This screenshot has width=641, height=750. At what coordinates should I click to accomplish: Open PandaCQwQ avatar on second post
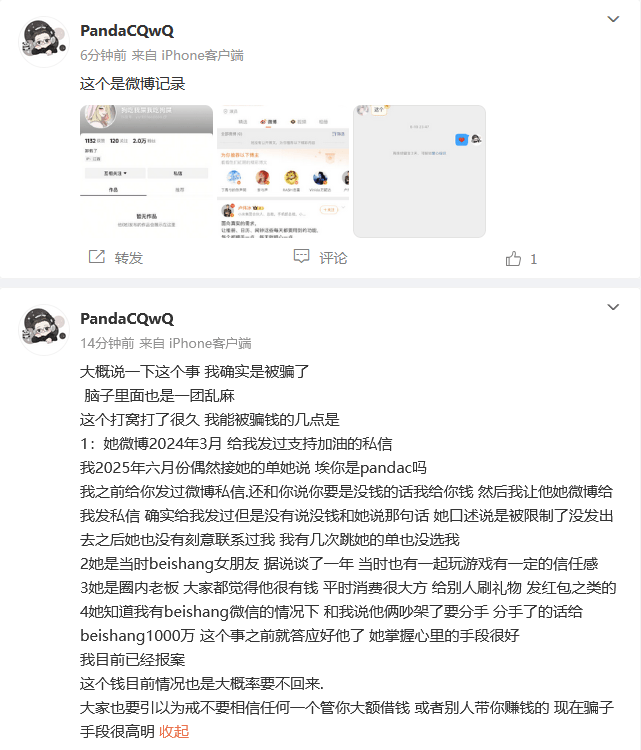click(44, 330)
